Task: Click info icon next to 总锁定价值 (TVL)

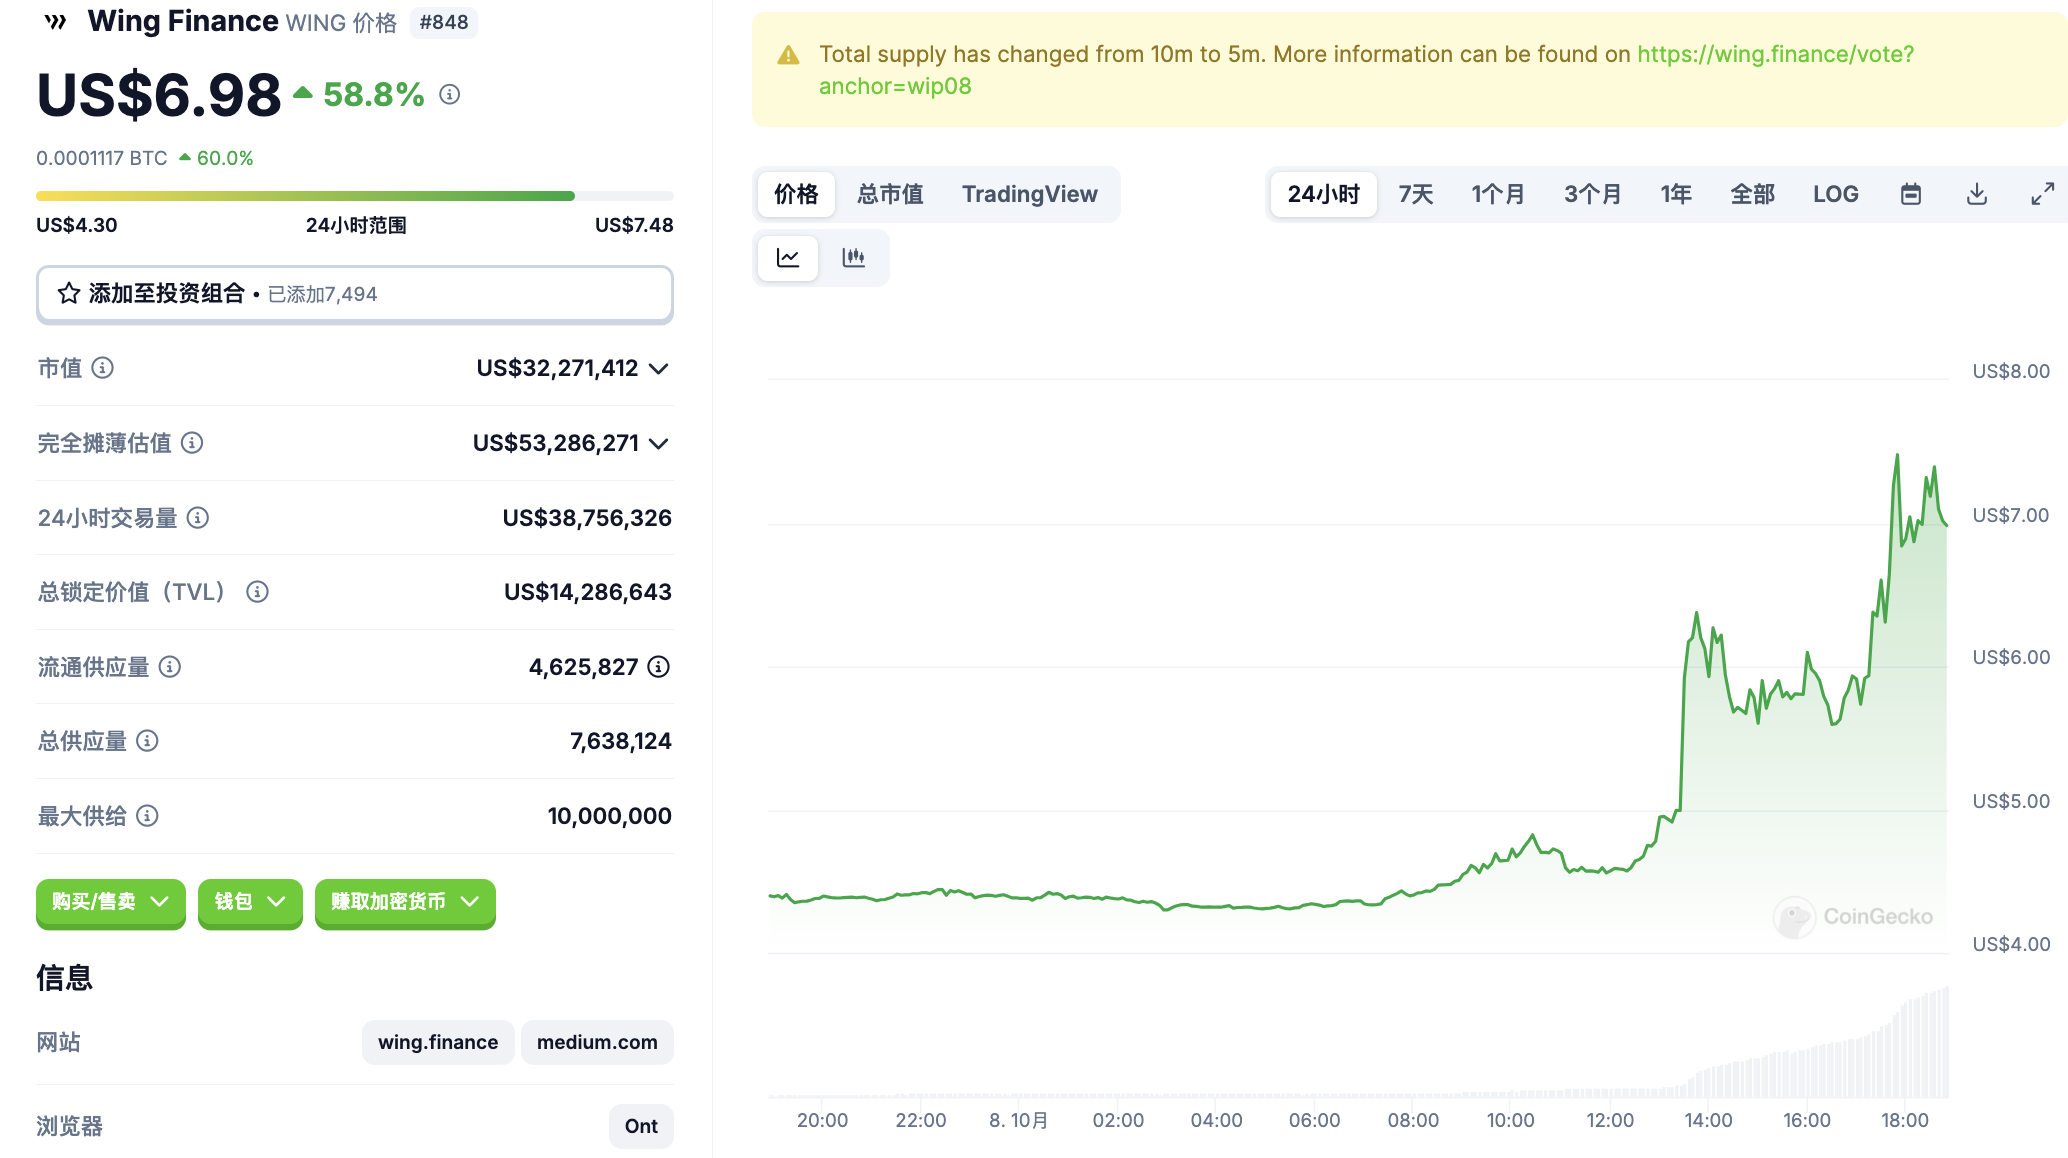Action: point(257,592)
